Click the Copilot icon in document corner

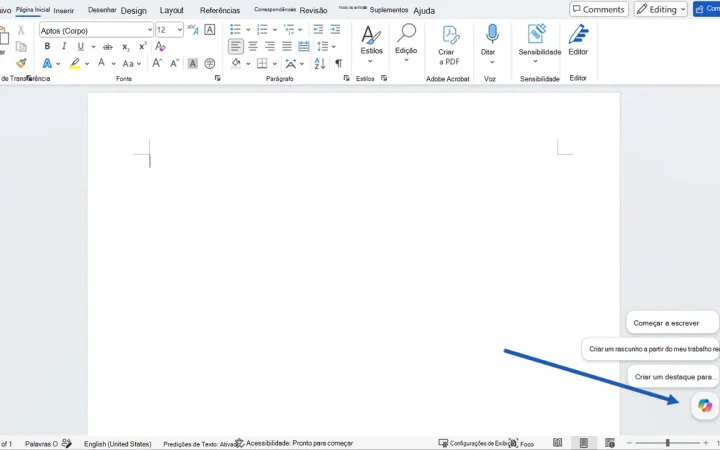pos(705,405)
